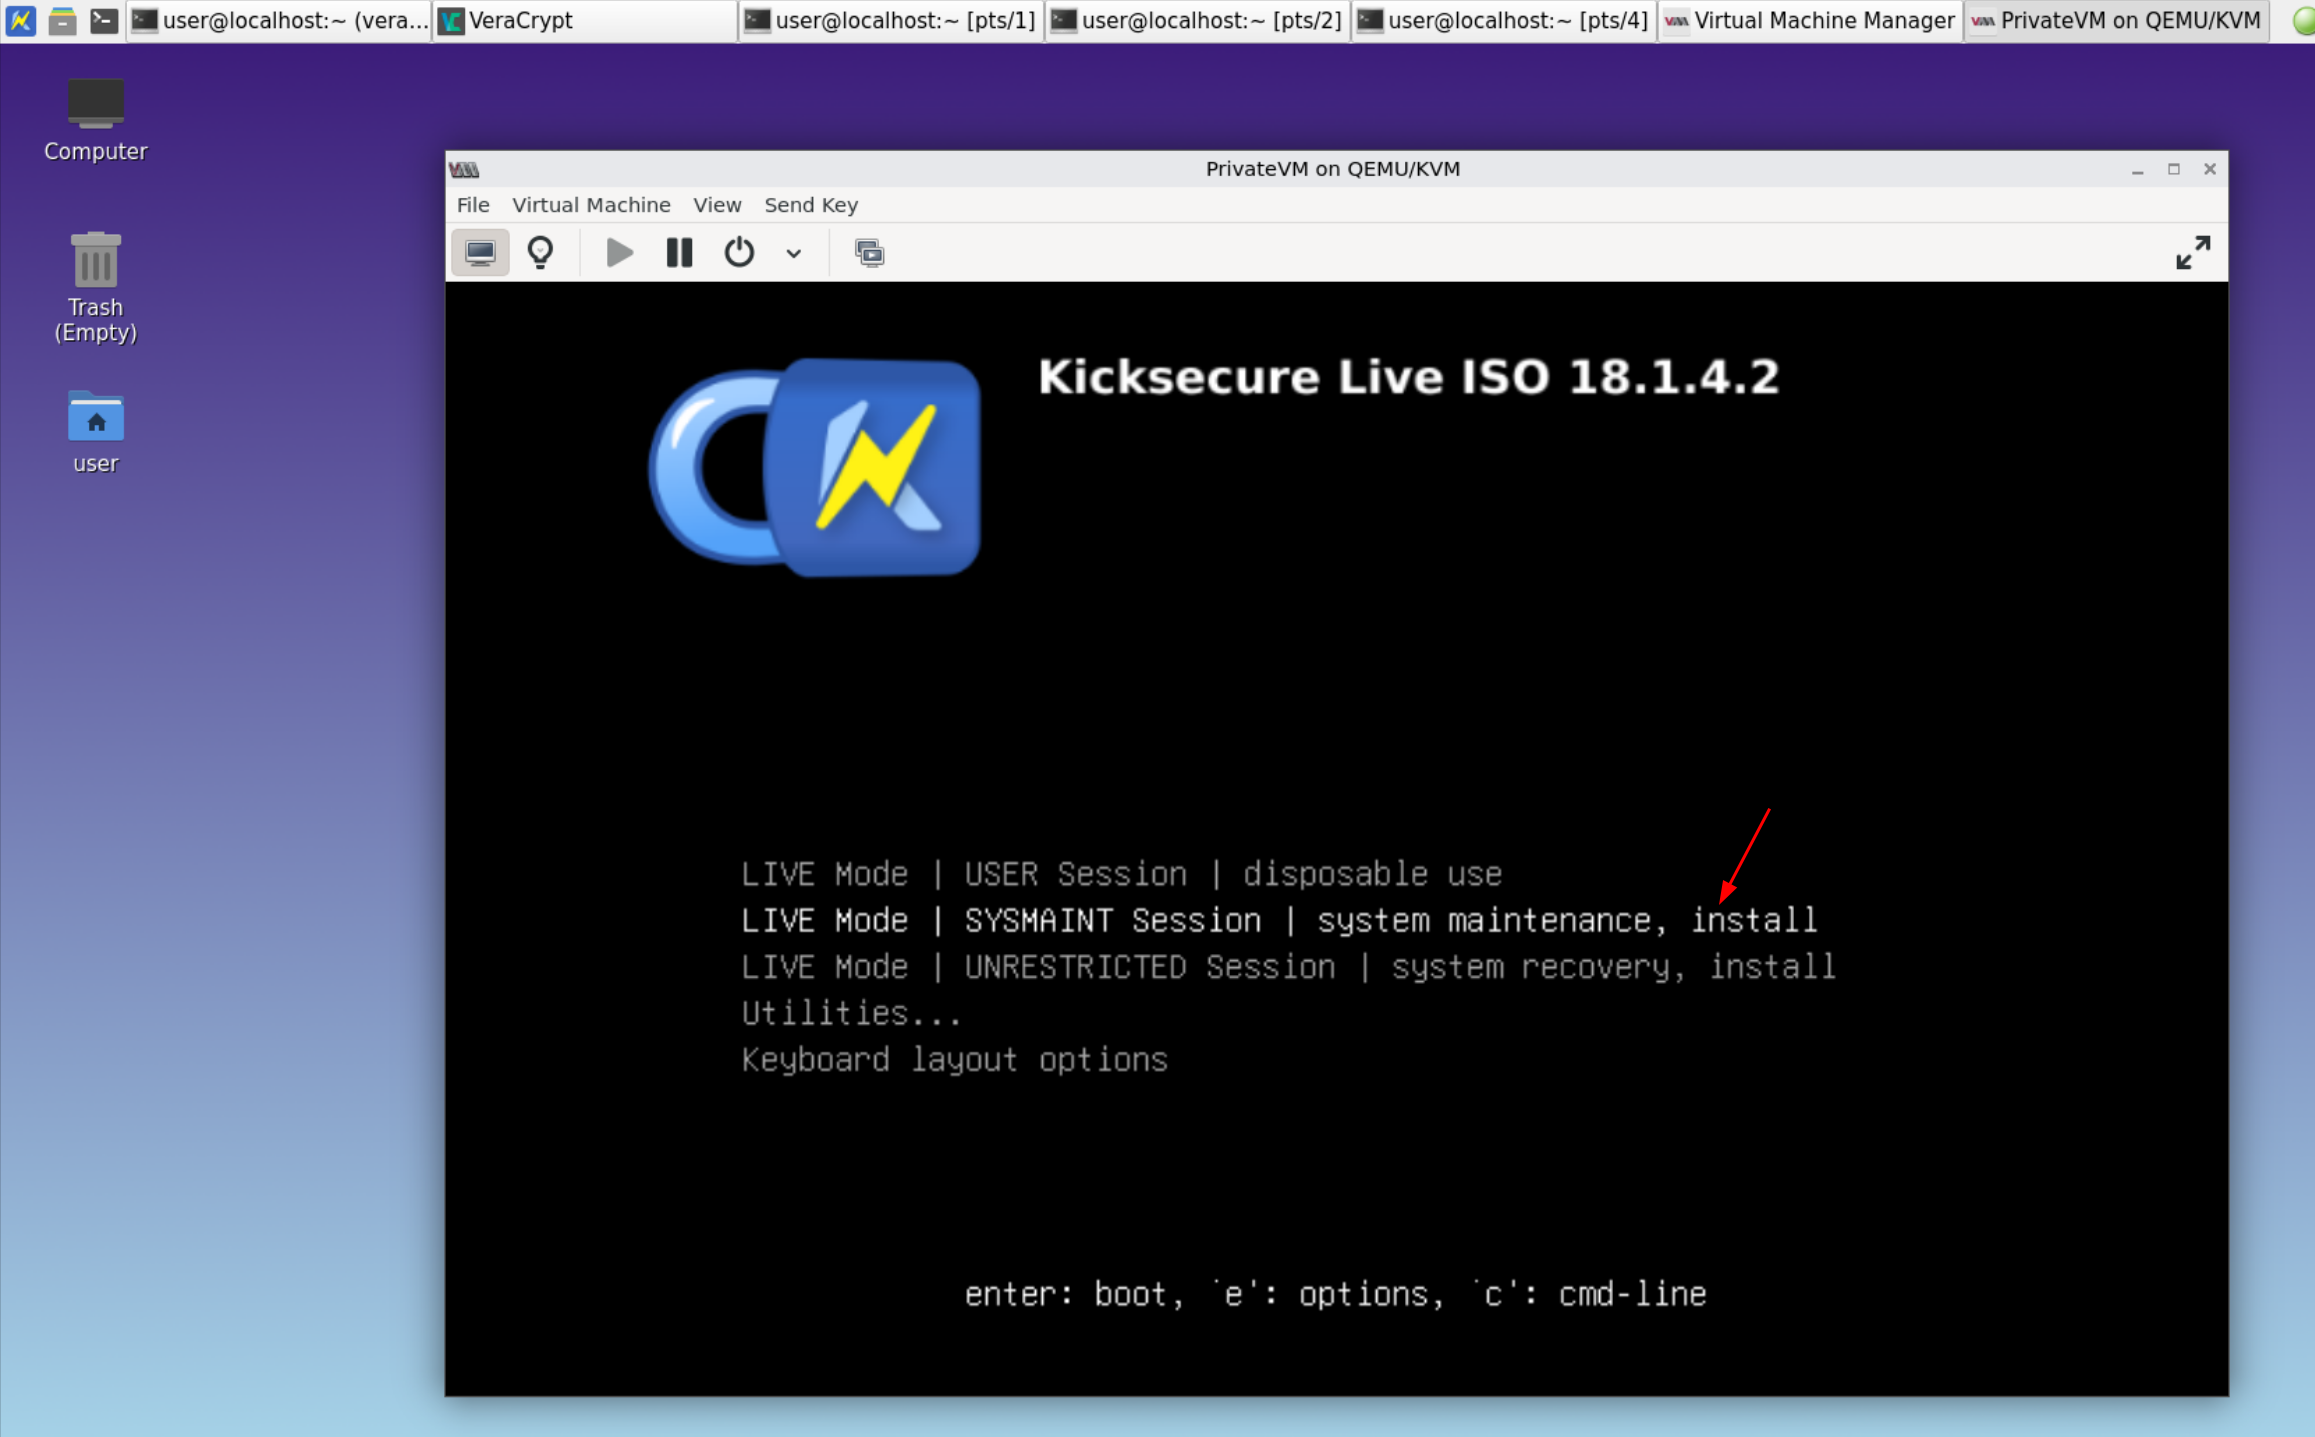
Task: Switch to the VeraCrypt taskbar window
Action: pos(585,20)
